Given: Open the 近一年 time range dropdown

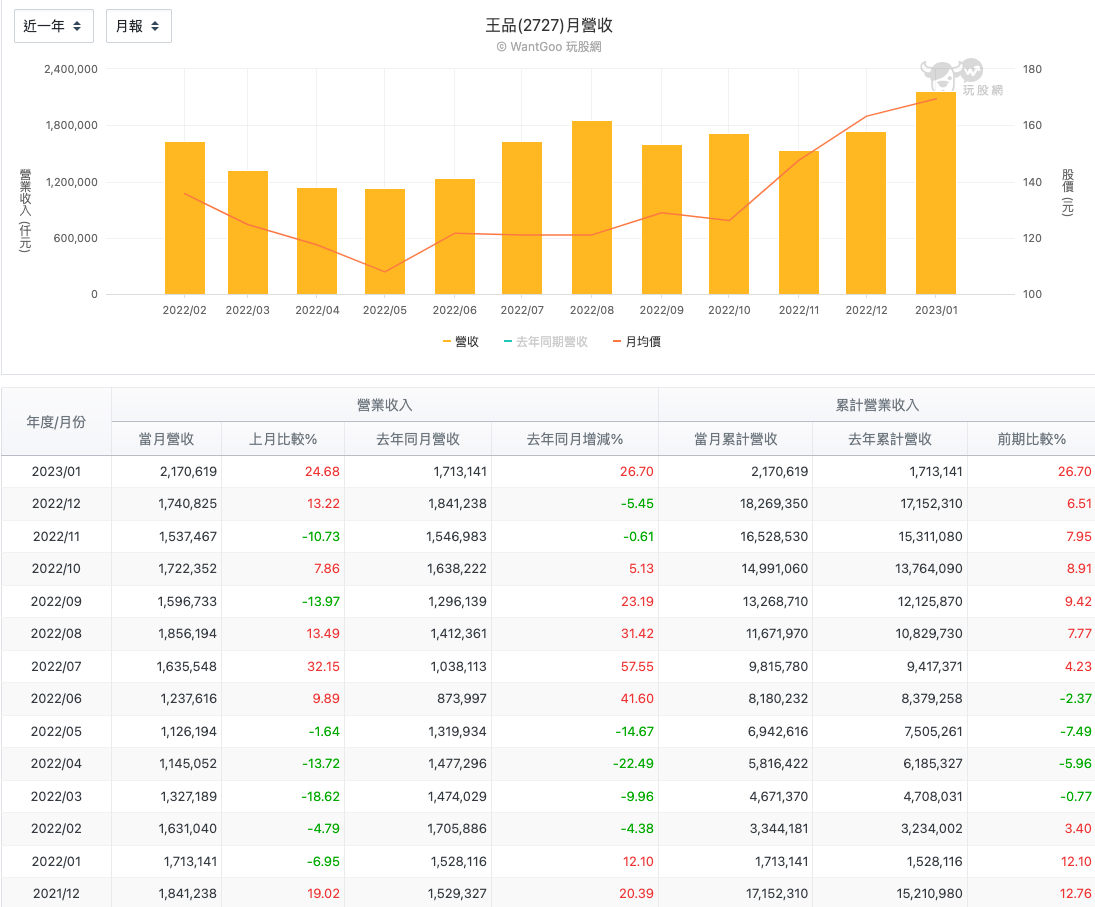Looking at the screenshot, I should coord(53,25).
